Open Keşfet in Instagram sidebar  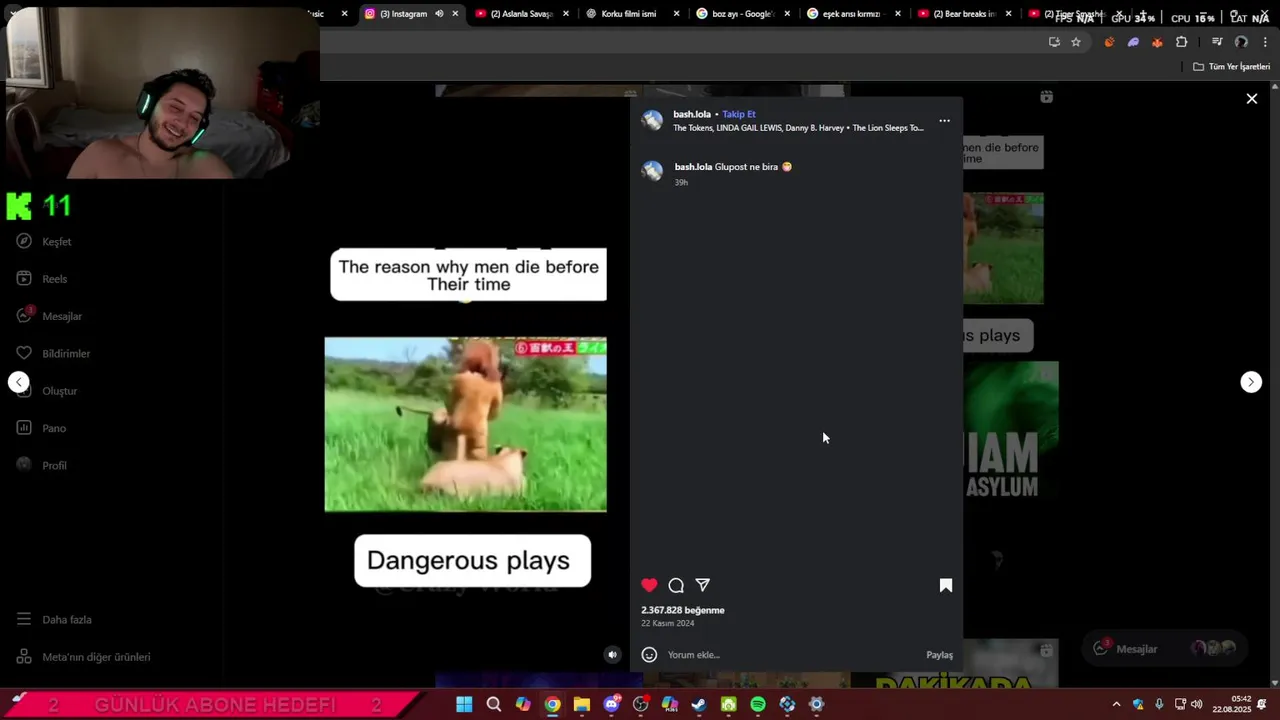point(44,242)
